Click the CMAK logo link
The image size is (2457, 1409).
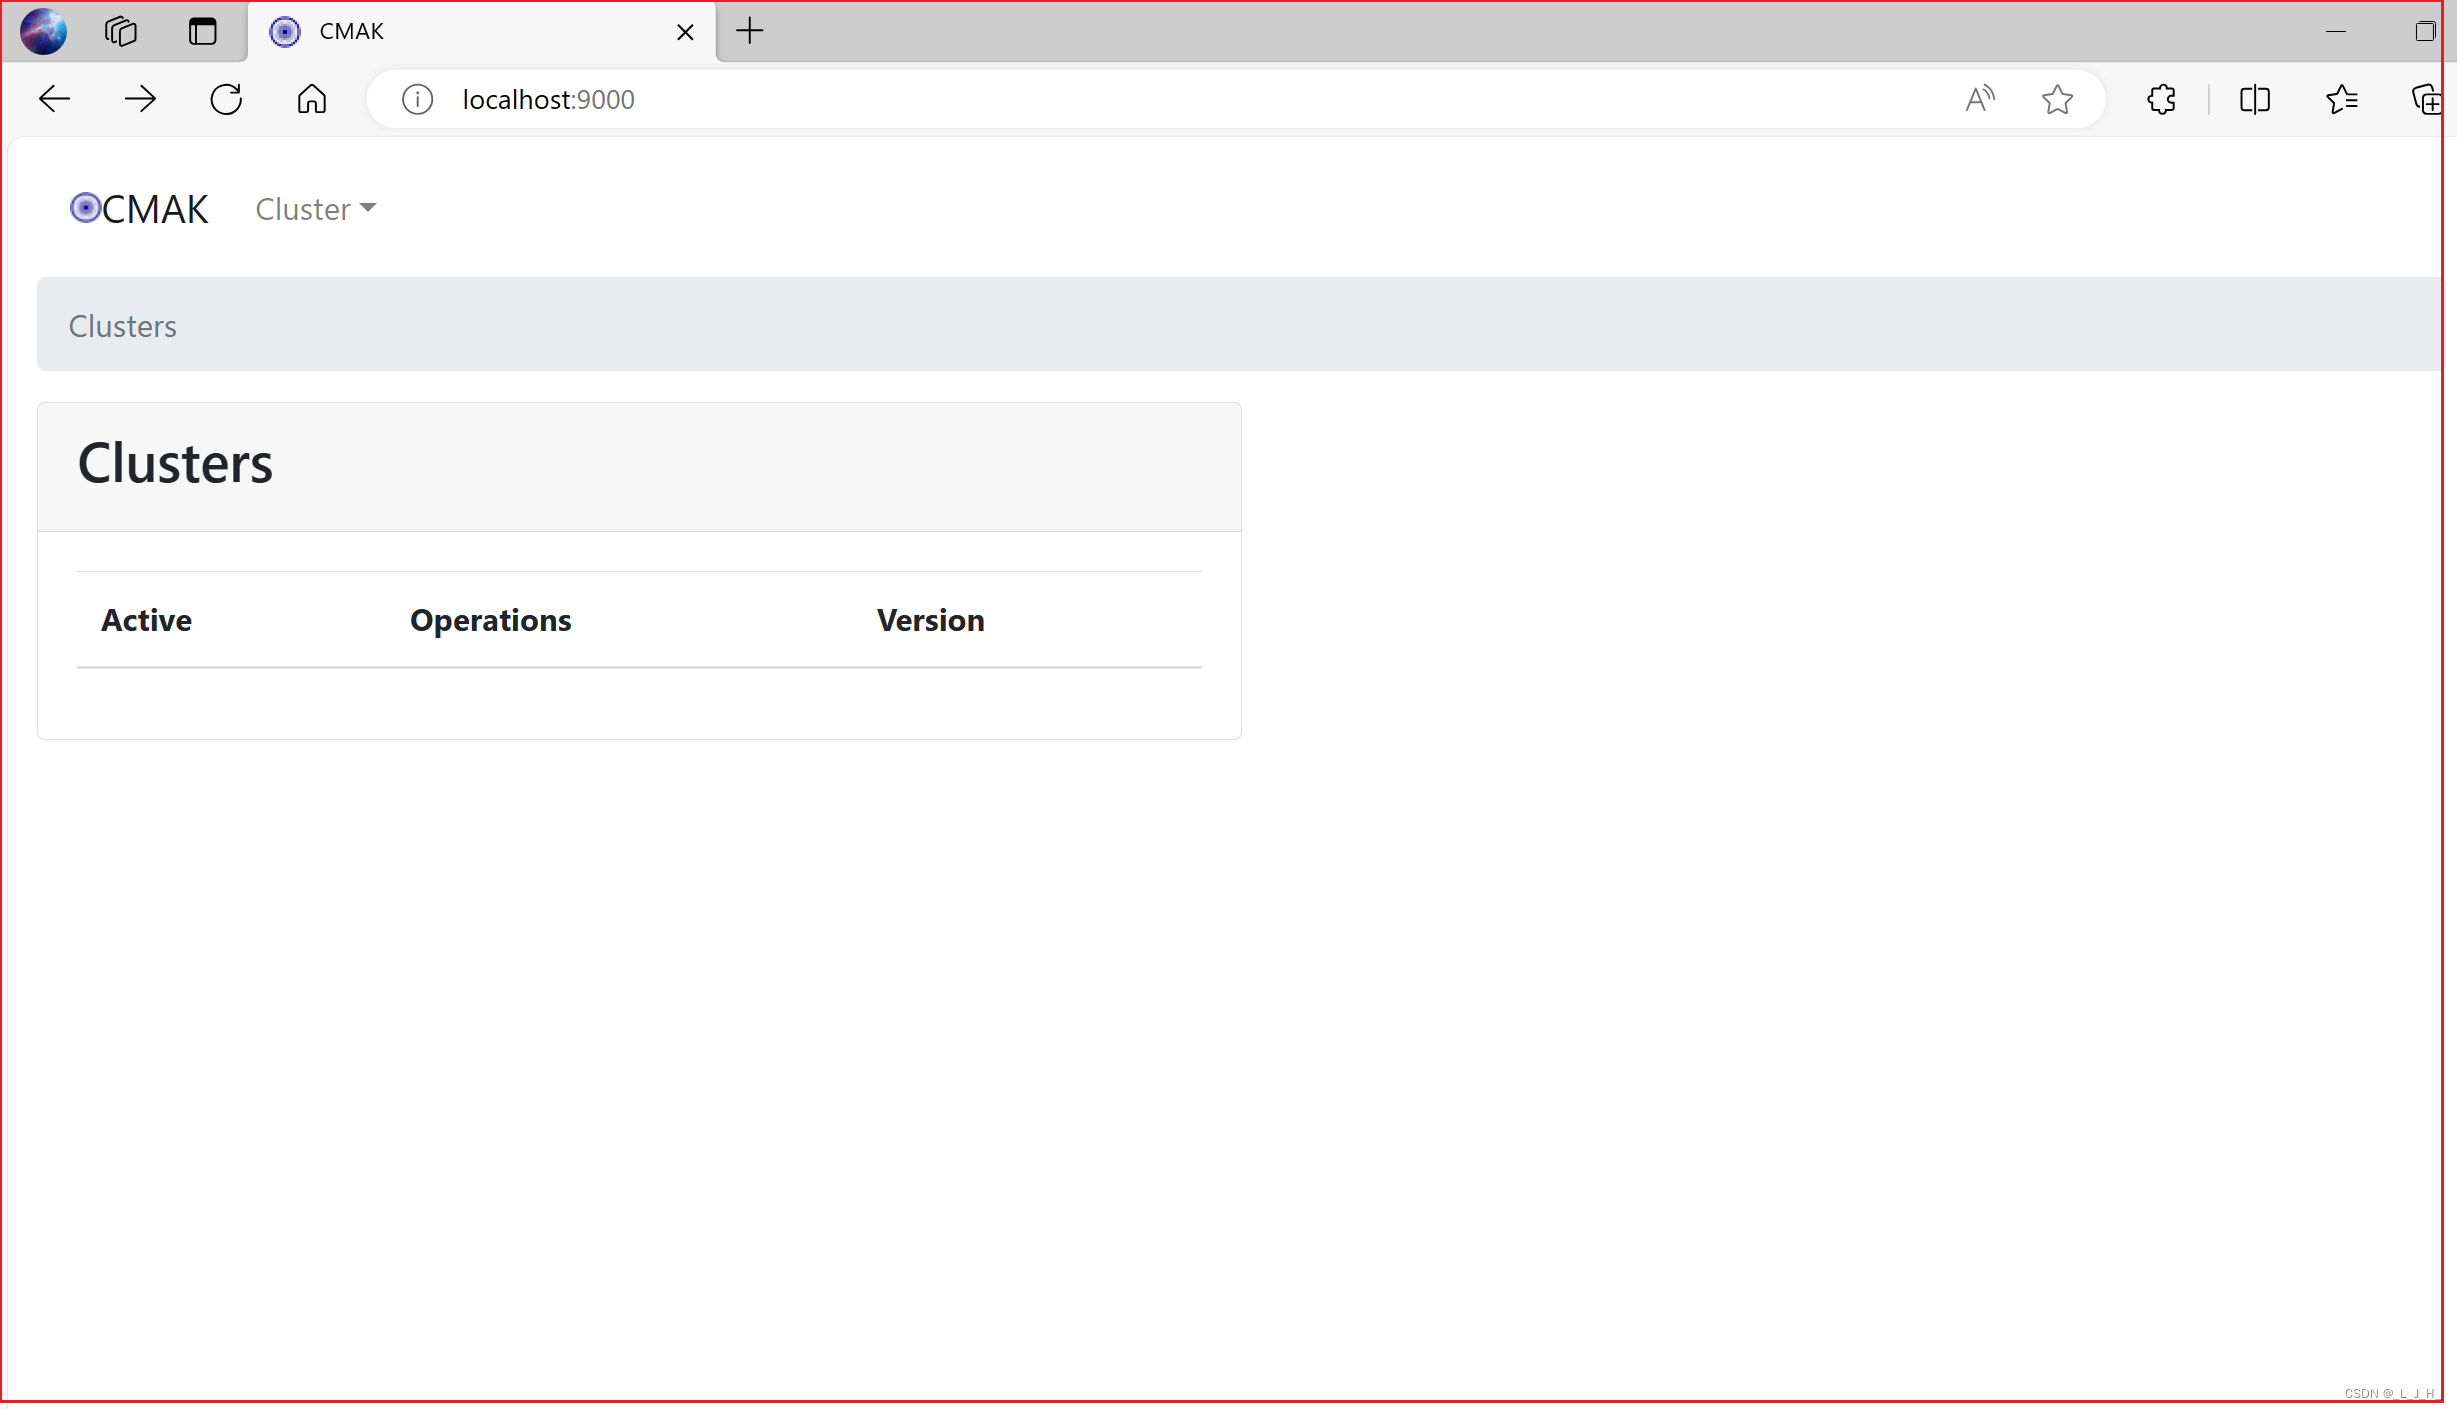[x=139, y=209]
